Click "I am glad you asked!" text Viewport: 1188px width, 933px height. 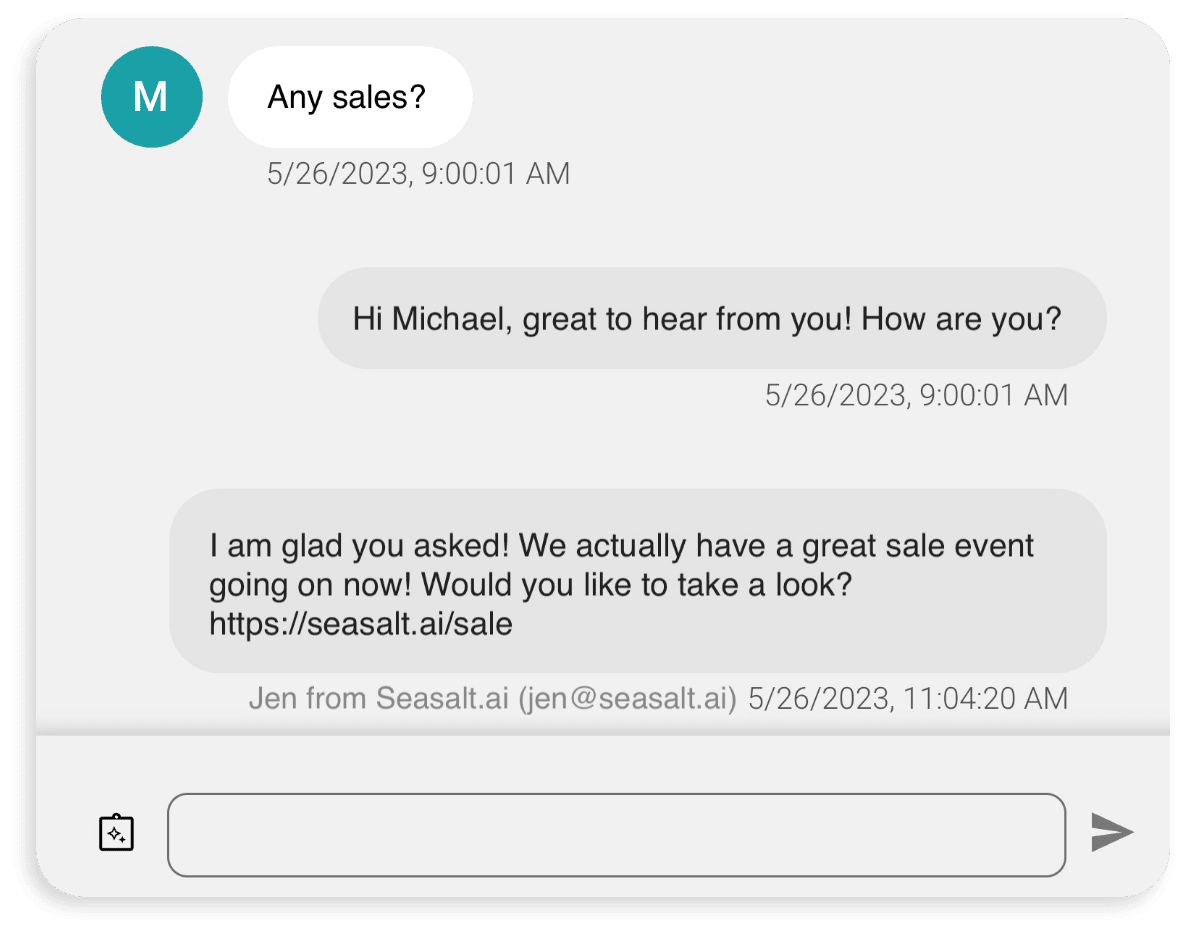pyautogui.click(x=359, y=546)
